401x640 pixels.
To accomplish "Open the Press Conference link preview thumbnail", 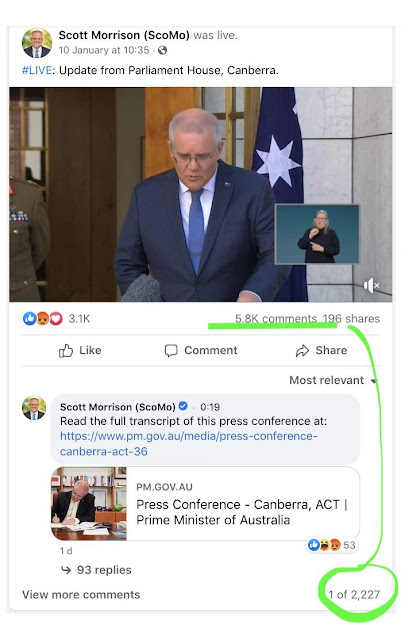I will (89, 504).
